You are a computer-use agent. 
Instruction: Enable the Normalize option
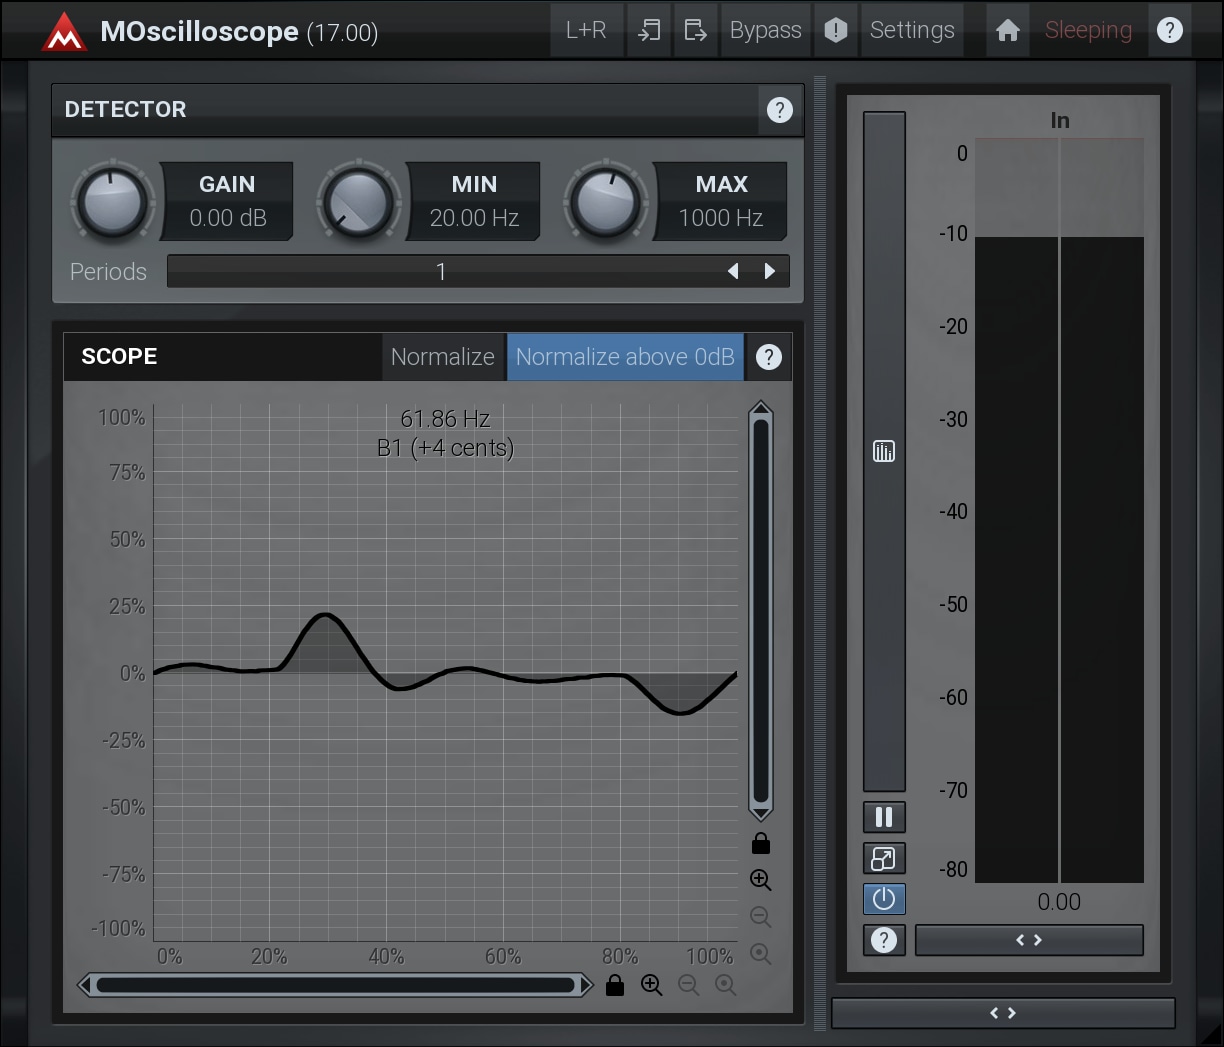(x=443, y=357)
